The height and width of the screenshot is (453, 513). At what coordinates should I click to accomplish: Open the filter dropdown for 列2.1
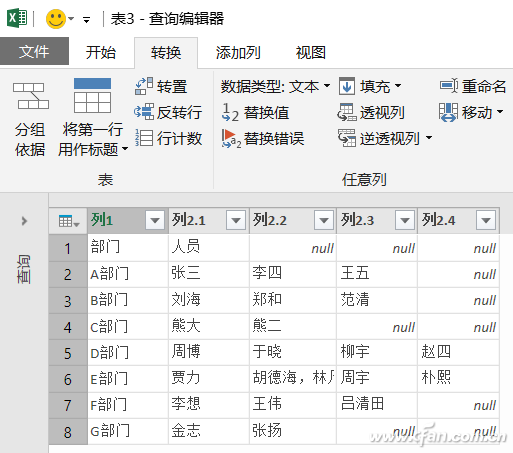[236, 220]
